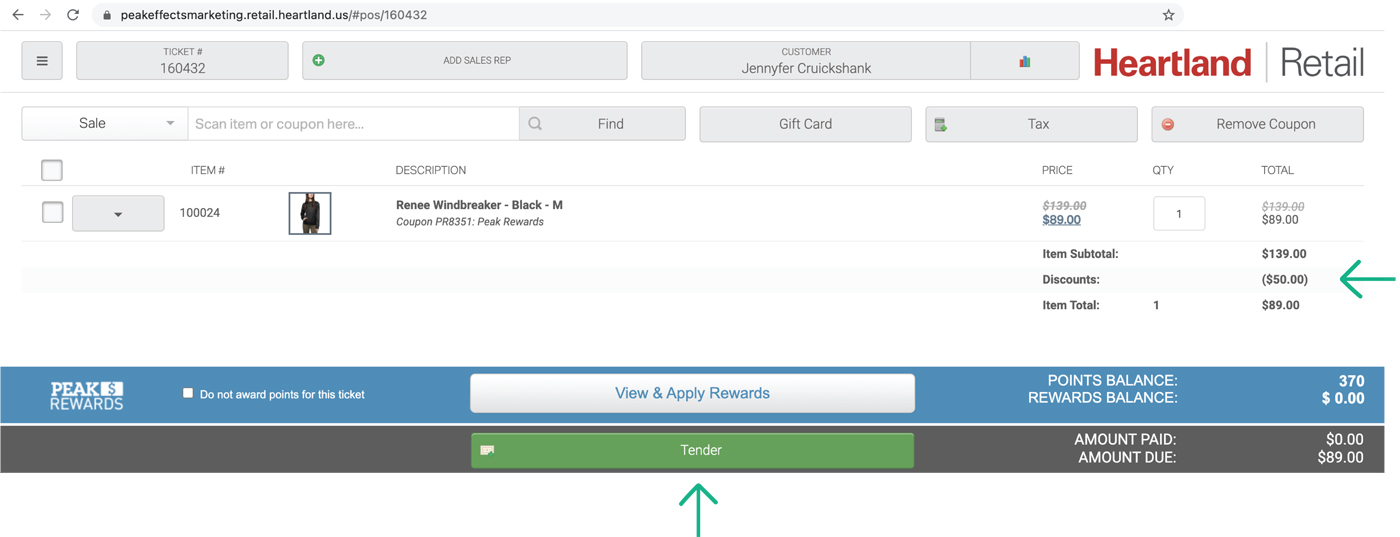Toggle the select-all items checkbox
The height and width of the screenshot is (537, 1400).
pyautogui.click(x=52, y=170)
